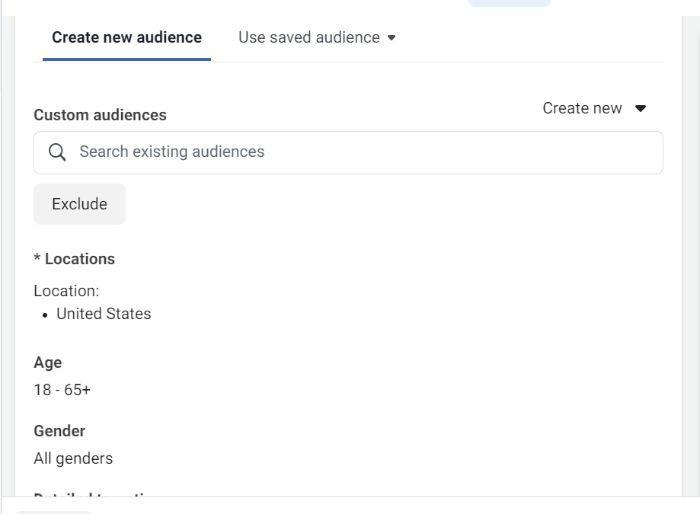
Task: Select the Age section heading
Action: (x=48, y=363)
